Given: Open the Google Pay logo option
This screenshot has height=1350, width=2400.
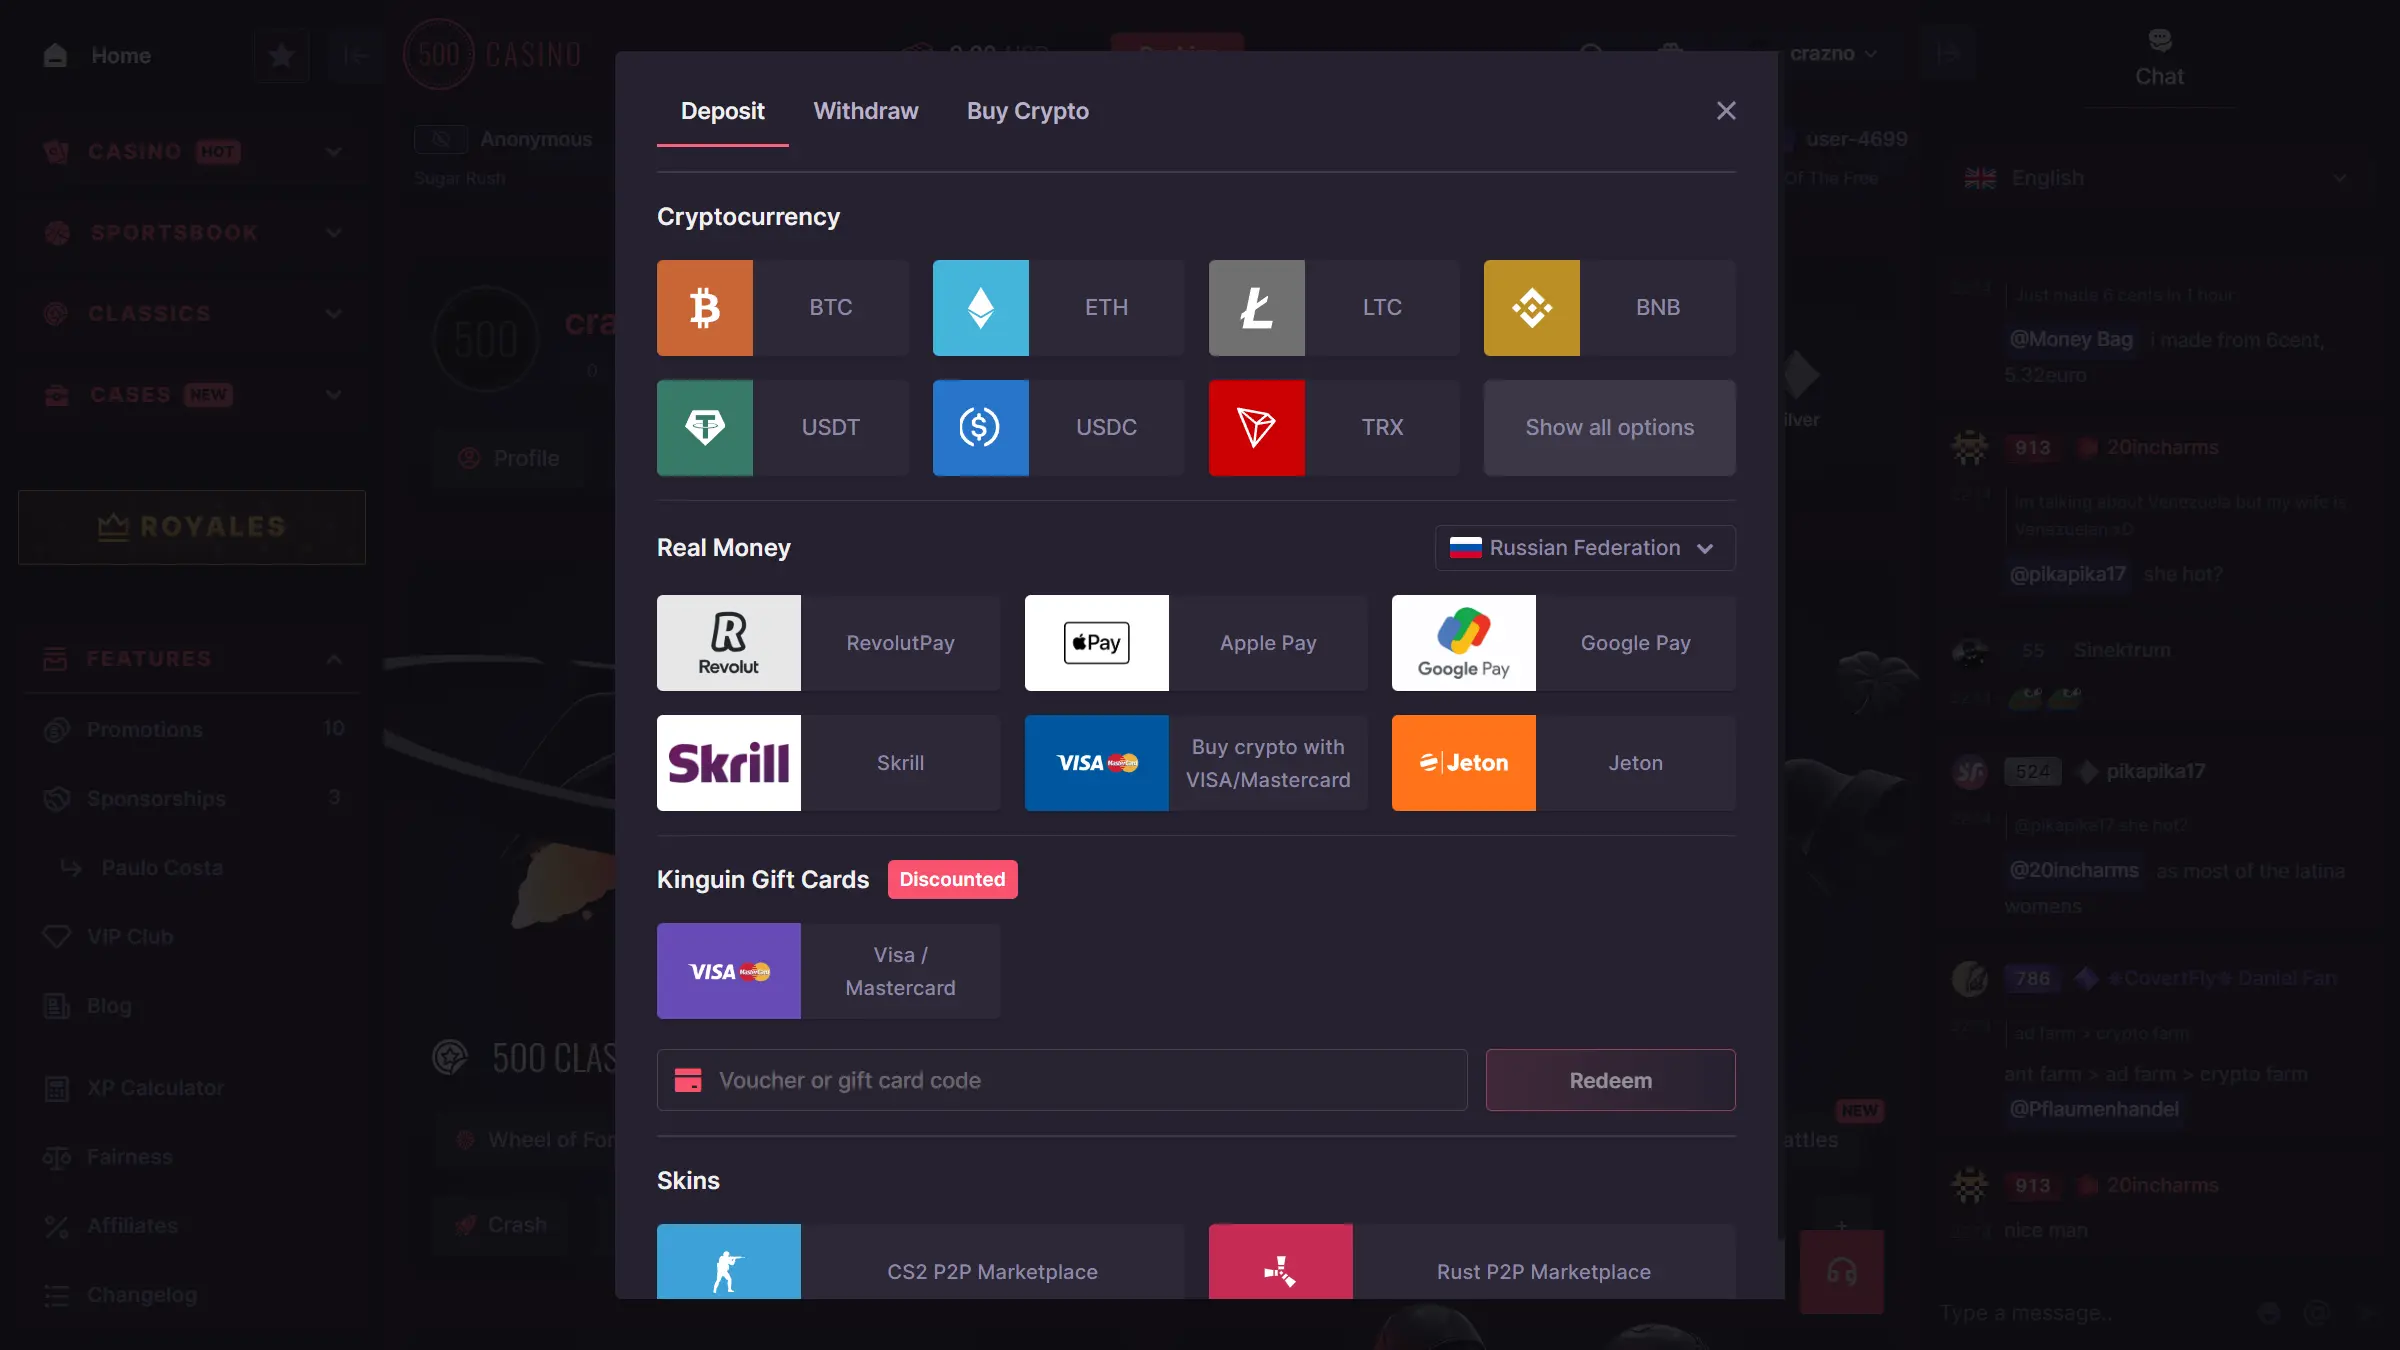Looking at the screenshot, I should (1464, 643).
